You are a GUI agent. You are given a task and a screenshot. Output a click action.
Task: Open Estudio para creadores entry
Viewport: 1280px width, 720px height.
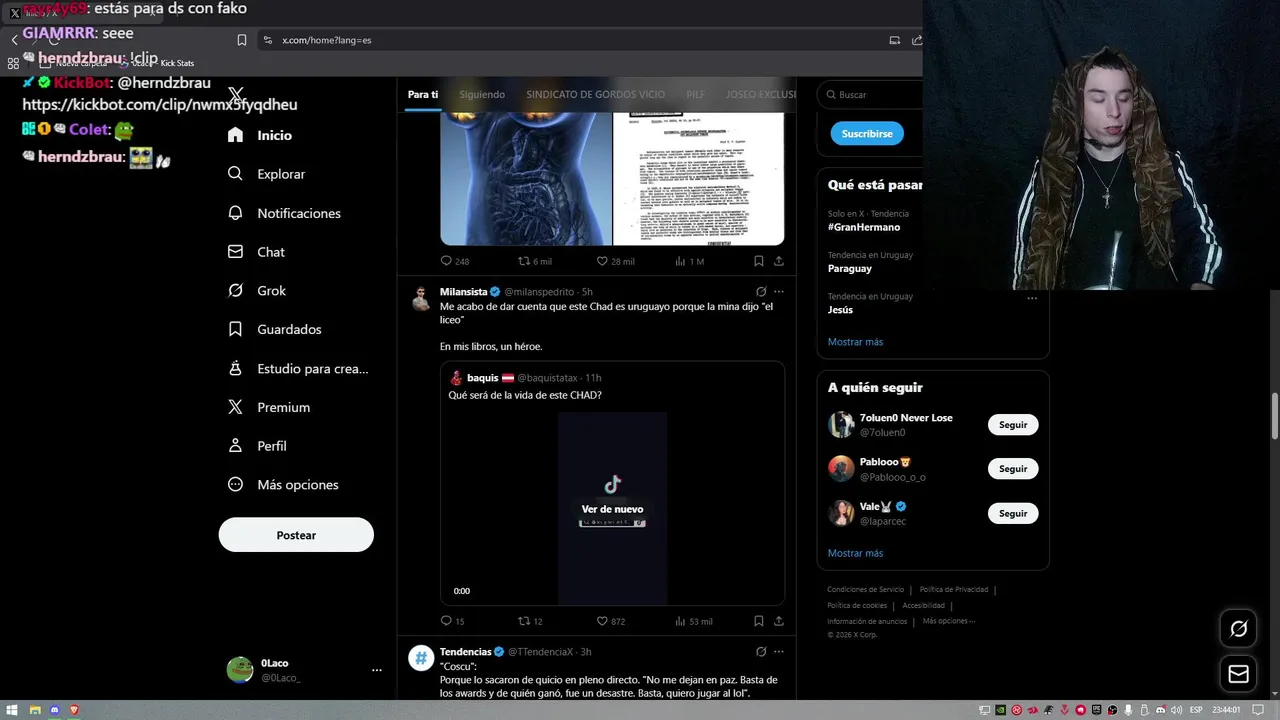coord(298,369)
